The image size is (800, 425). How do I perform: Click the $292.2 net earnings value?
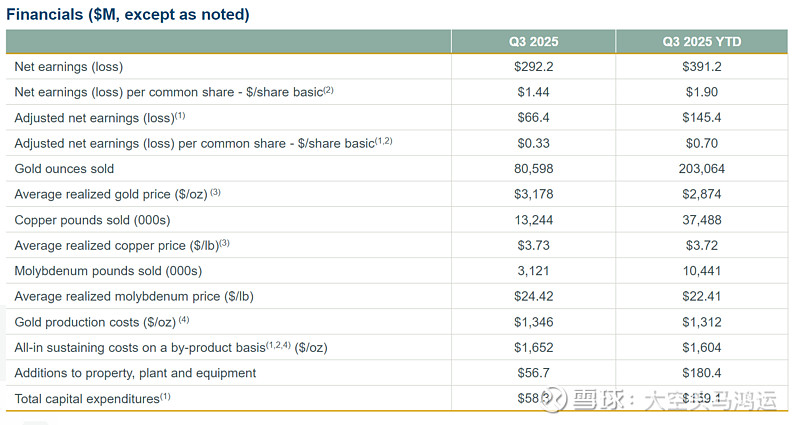[x=533, y=66]
